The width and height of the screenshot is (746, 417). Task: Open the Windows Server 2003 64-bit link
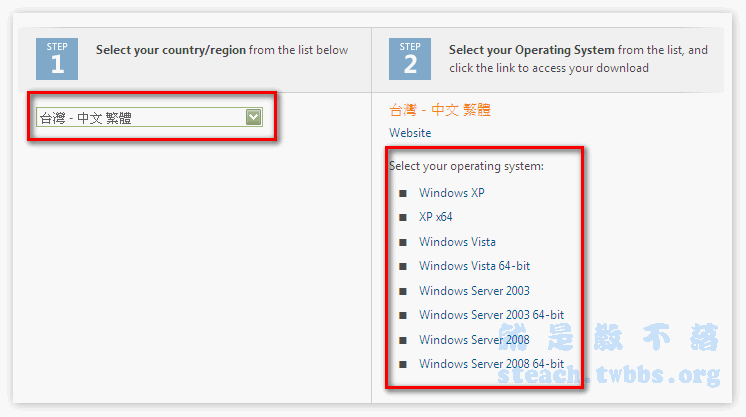click(491, 315)
